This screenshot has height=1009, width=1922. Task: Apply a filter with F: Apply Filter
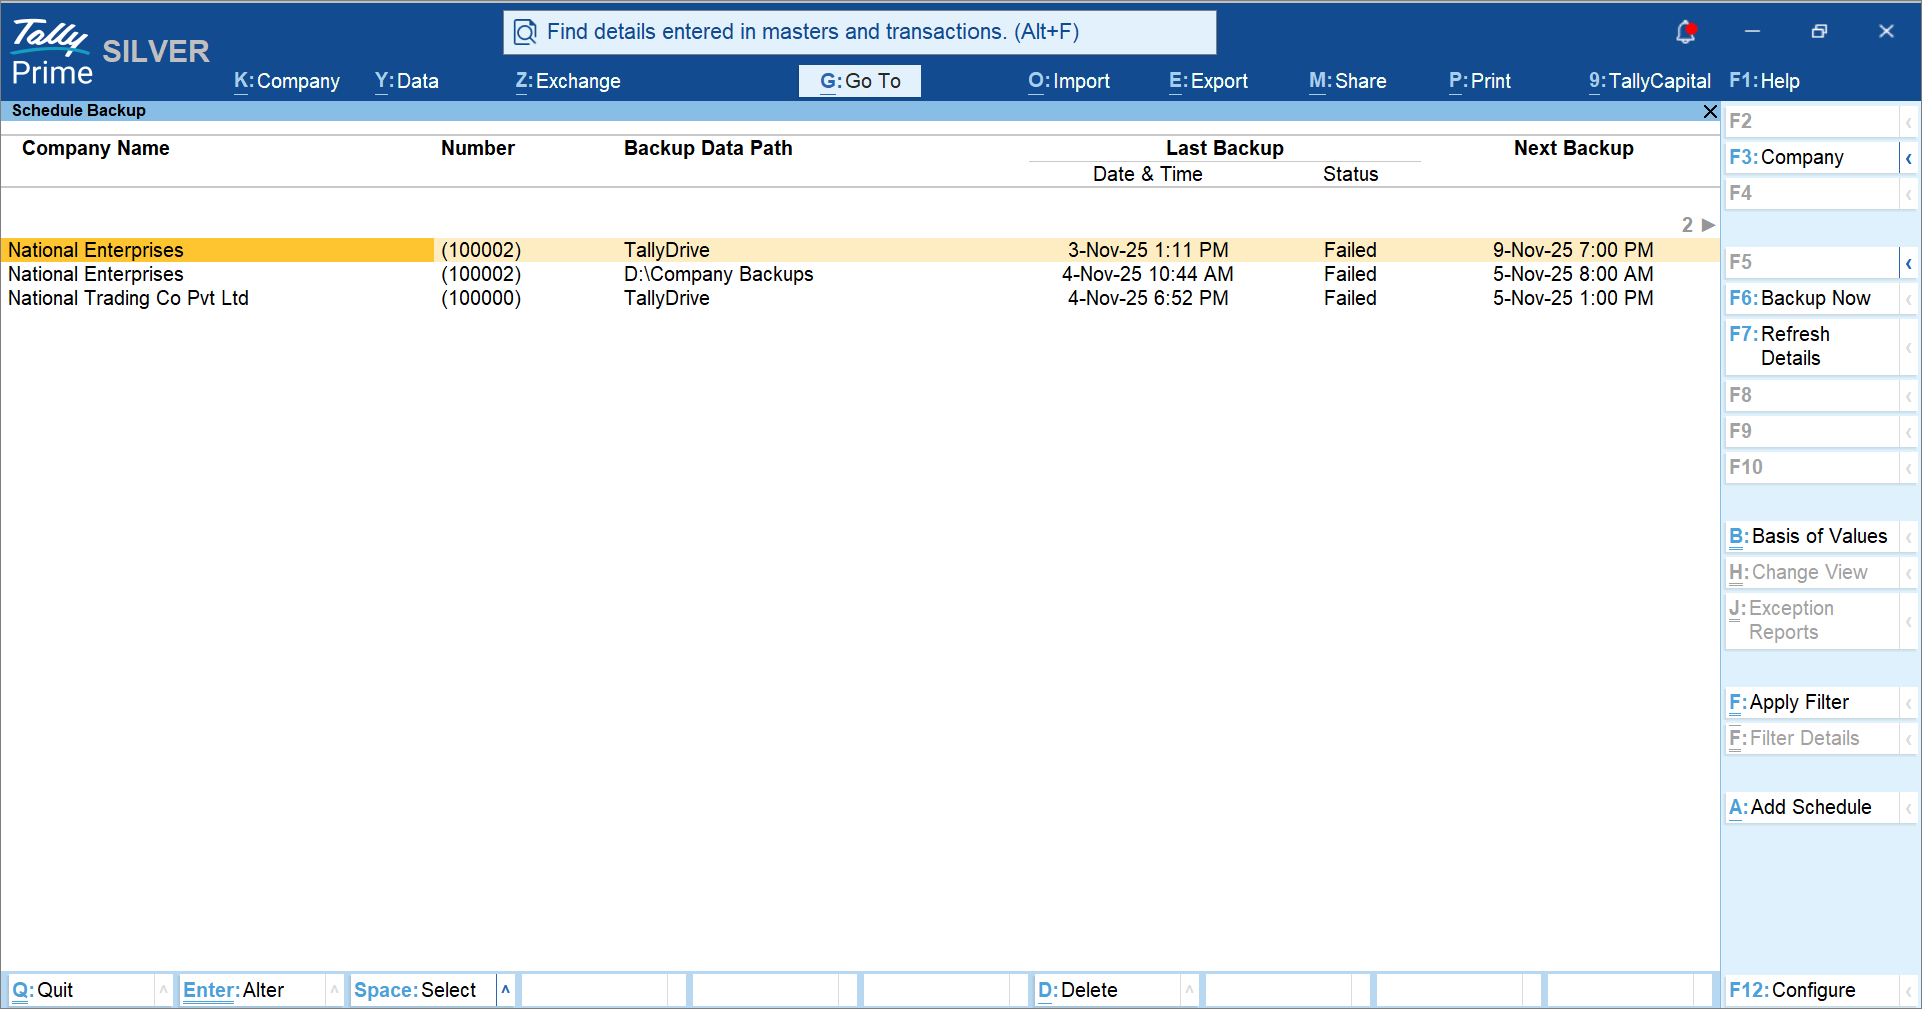point(1789,702)
